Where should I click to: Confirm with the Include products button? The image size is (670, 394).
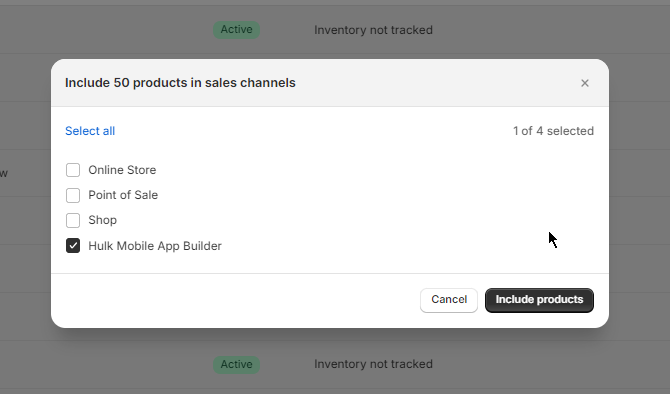tap(539, 300)
